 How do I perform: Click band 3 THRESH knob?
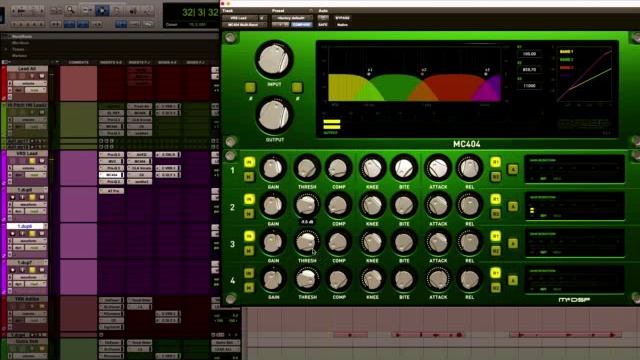[307, 242]
